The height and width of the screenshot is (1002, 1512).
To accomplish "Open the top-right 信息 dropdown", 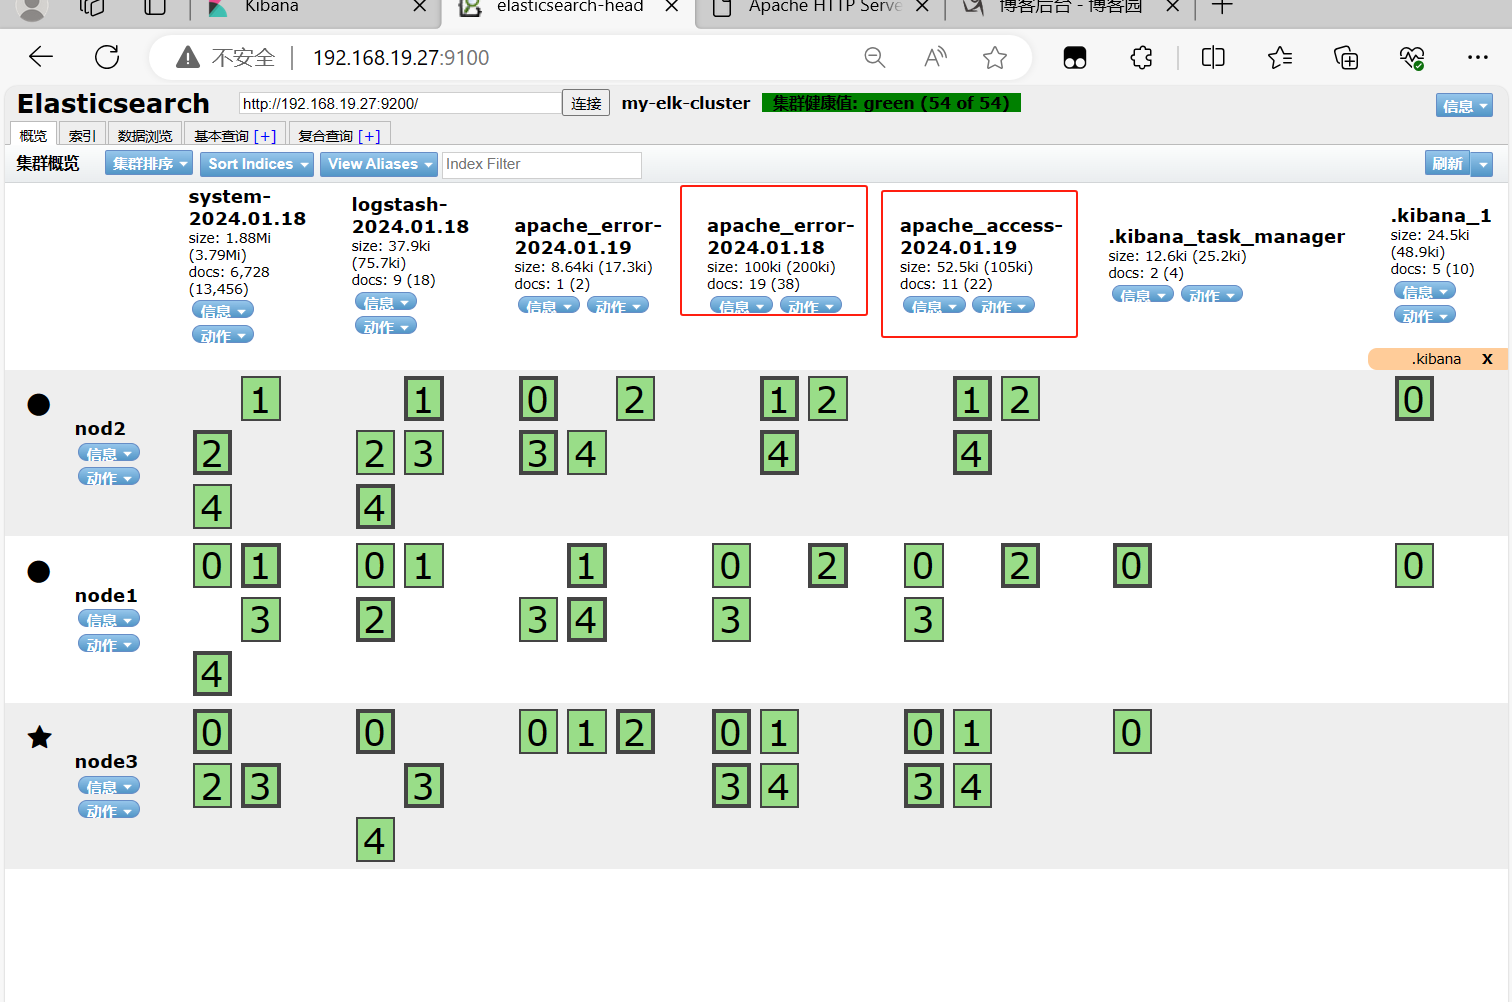I will (x=1465, y=106).
